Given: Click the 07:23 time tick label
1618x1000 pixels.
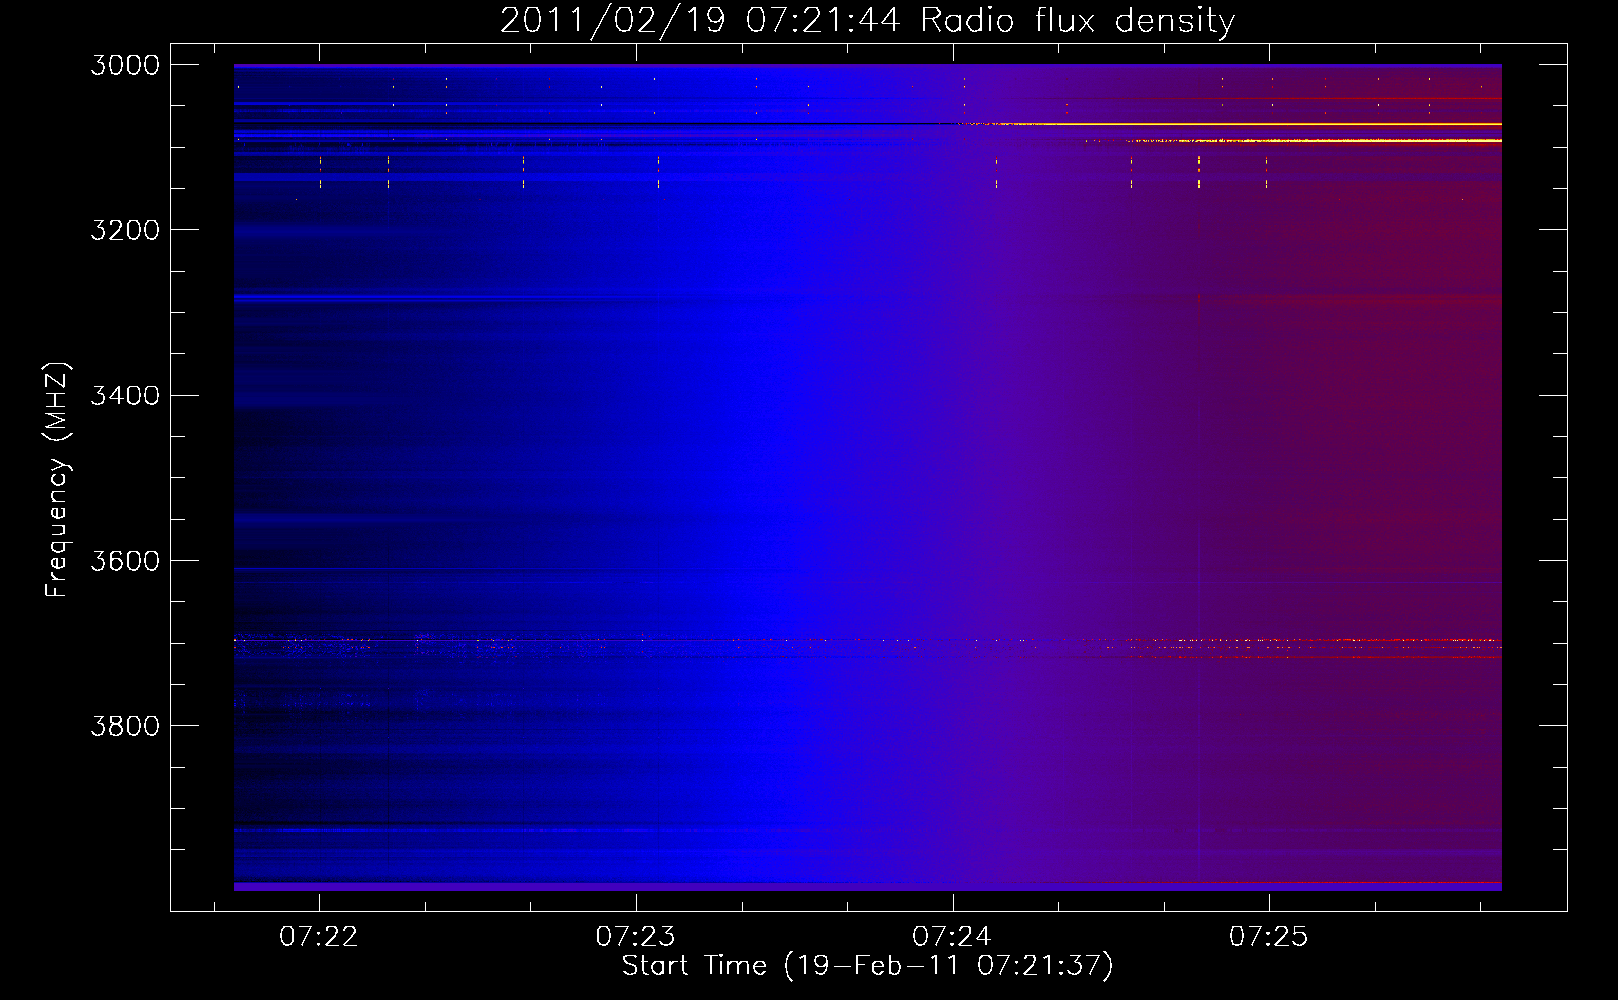Looking at the screenshot, I should click(x=636, y=937).
